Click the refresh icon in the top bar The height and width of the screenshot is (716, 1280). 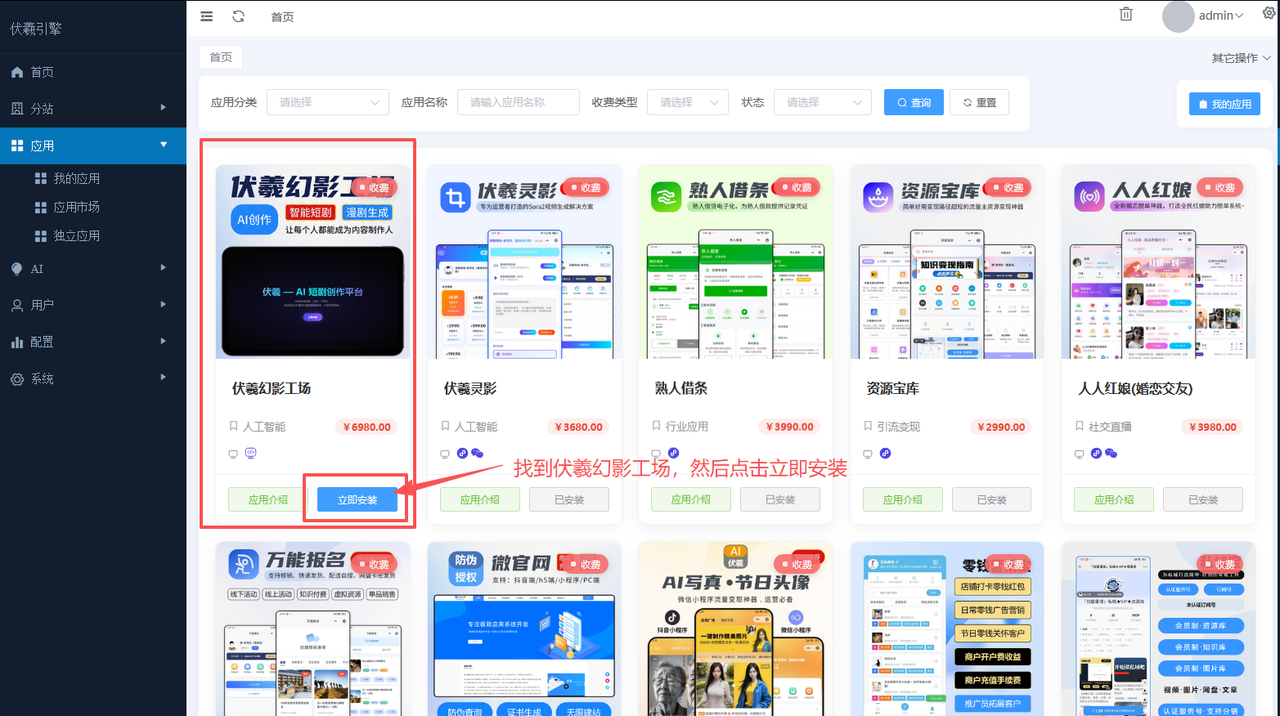[x=238, y=16]
